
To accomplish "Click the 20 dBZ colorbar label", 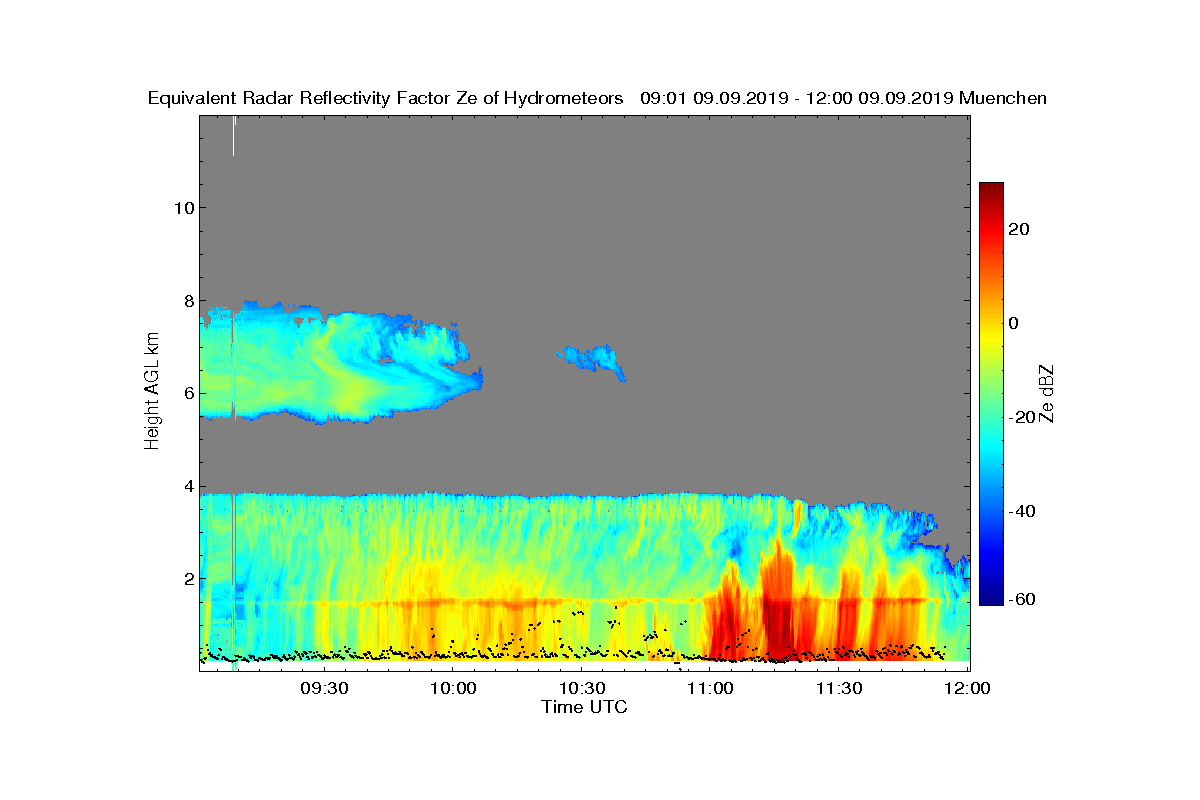I will [x=1020, y=229].
